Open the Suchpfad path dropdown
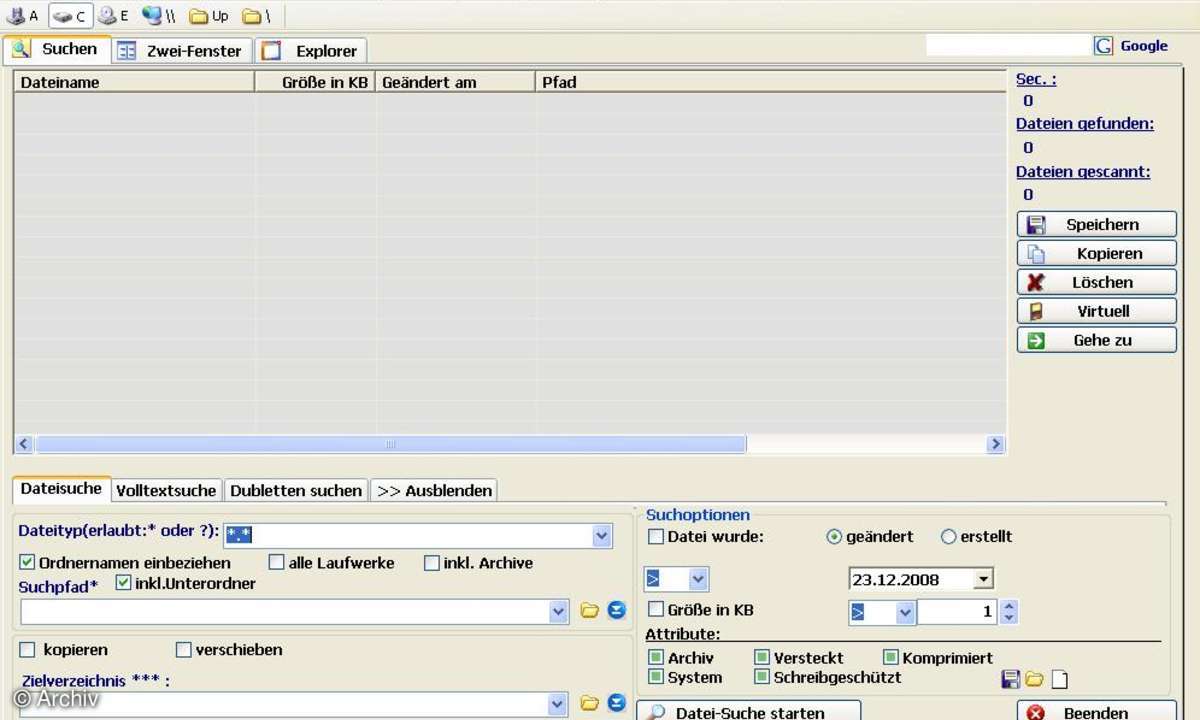 tap(559, 612)
